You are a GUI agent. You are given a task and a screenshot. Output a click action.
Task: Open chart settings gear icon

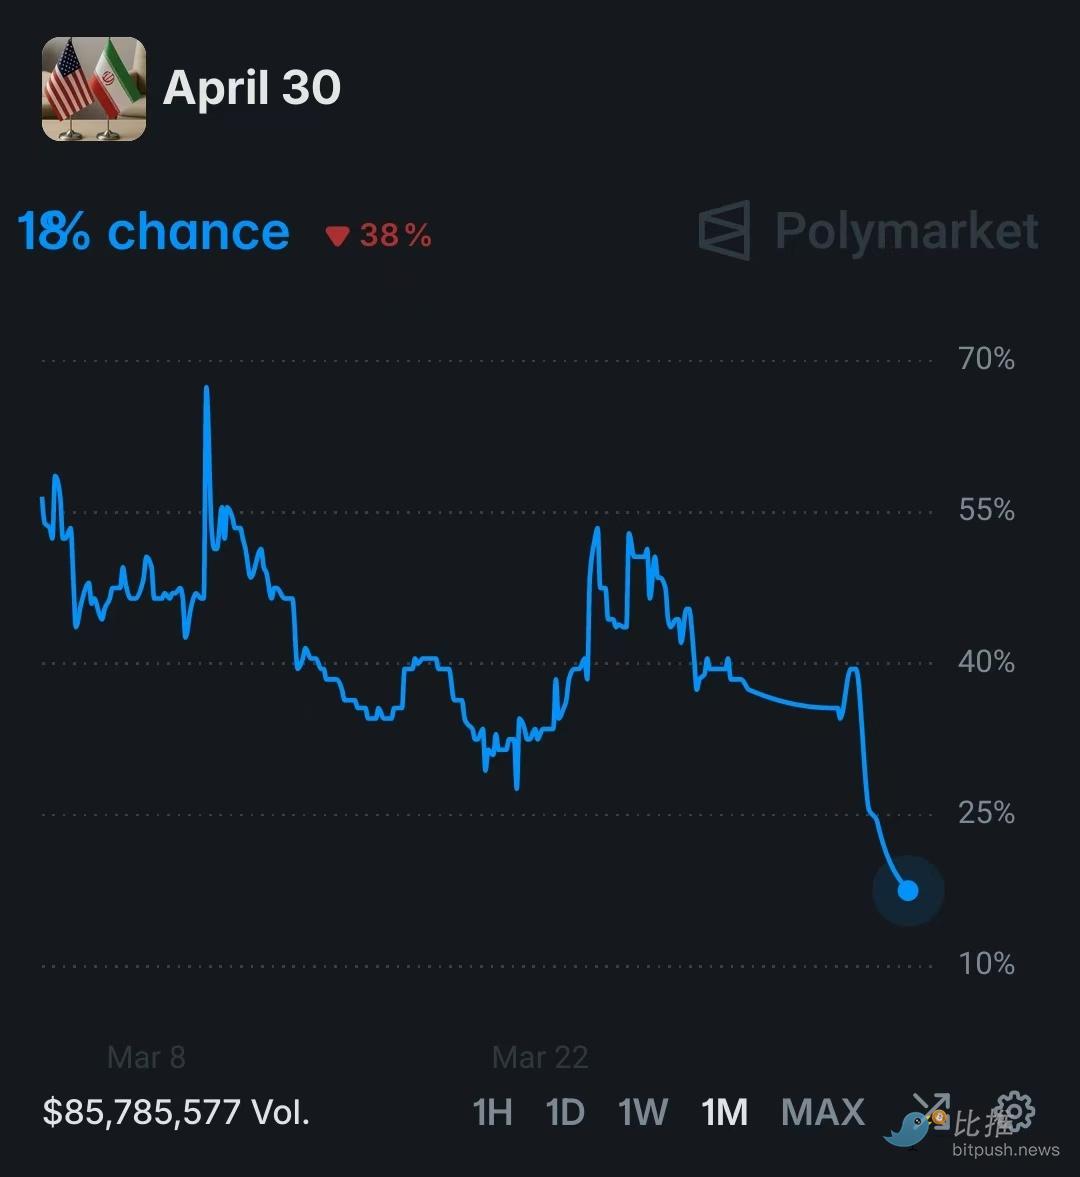(1015, 1109)
